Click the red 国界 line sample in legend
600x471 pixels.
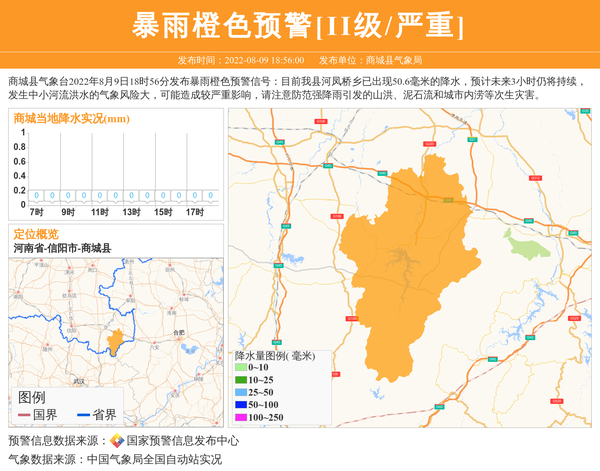(24, 415)
